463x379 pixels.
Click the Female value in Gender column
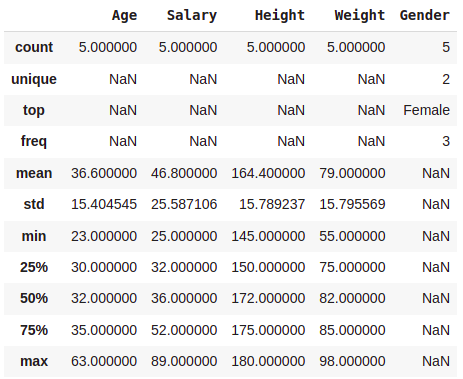click(427, 110)
